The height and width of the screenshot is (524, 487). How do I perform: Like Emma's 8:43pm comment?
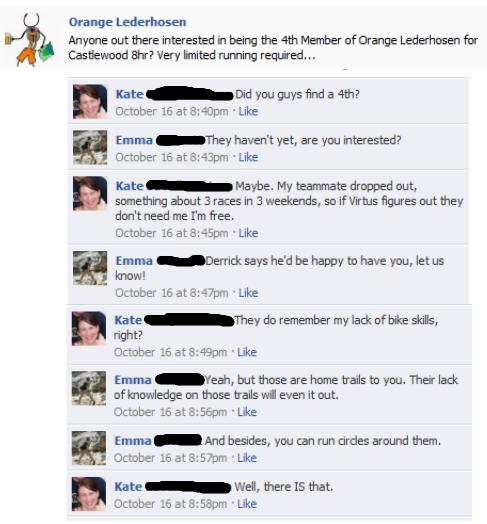(x=248, y=157)
